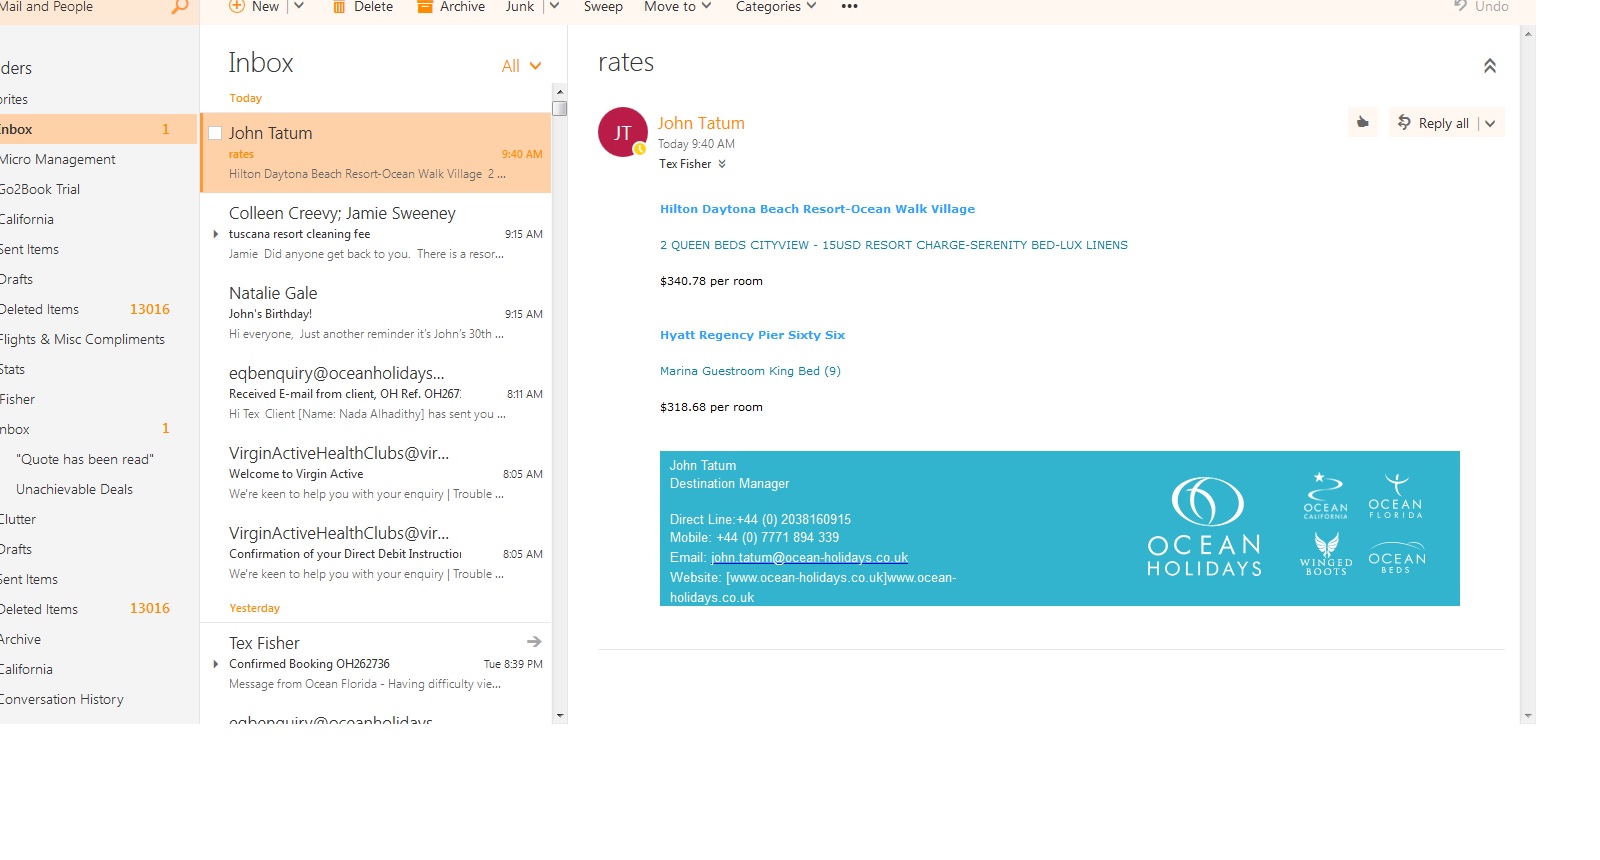
Task: Open the Go2Book Trial folder
Action: pos(40,189)
